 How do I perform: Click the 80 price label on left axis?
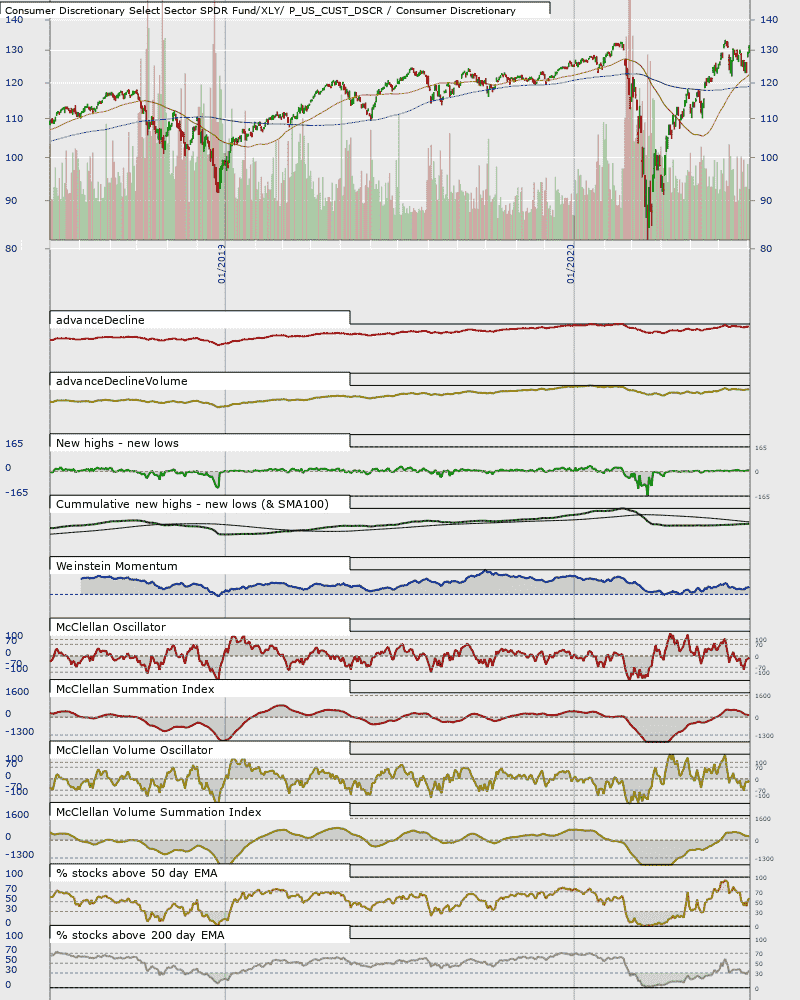(11, 249)
